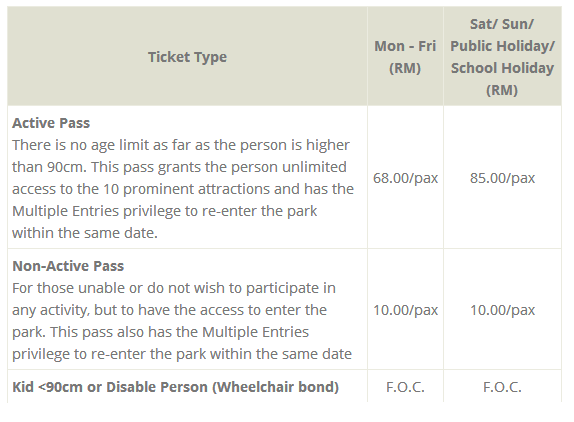574x422 pixels.
Task: Click the Ticket Type column header
Action: coord(187,57)
